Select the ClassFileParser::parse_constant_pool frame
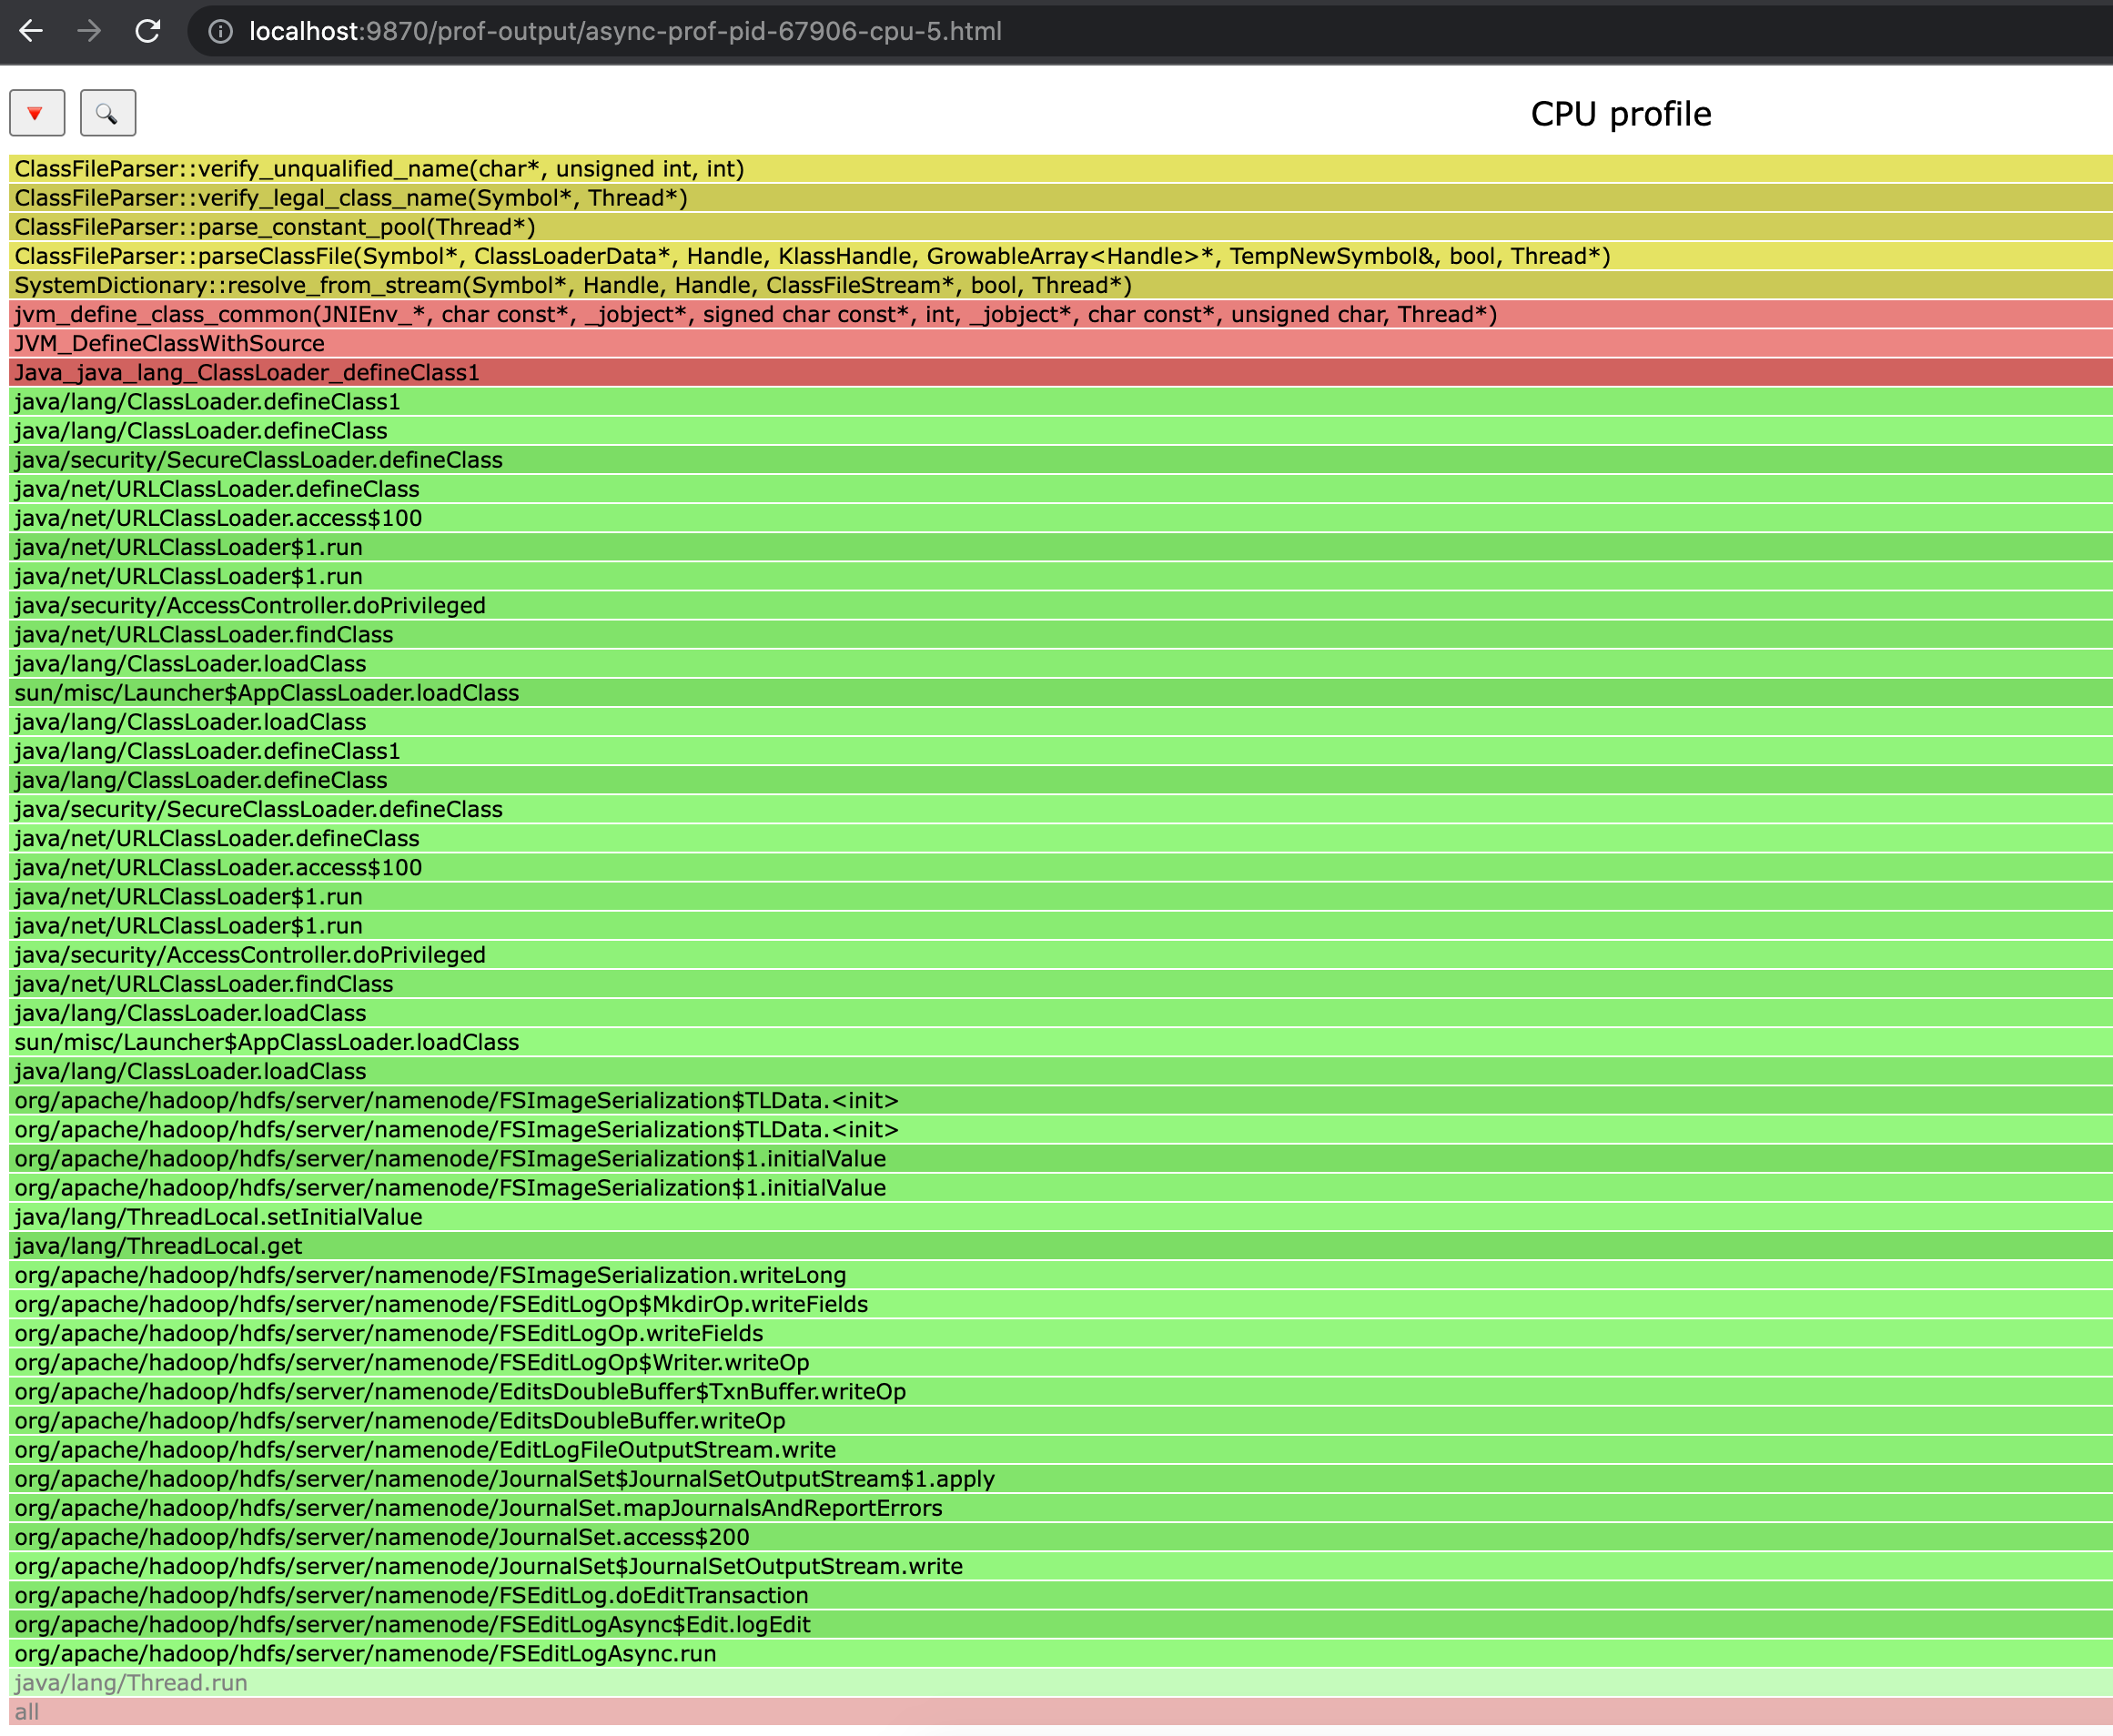 [275, 227]
